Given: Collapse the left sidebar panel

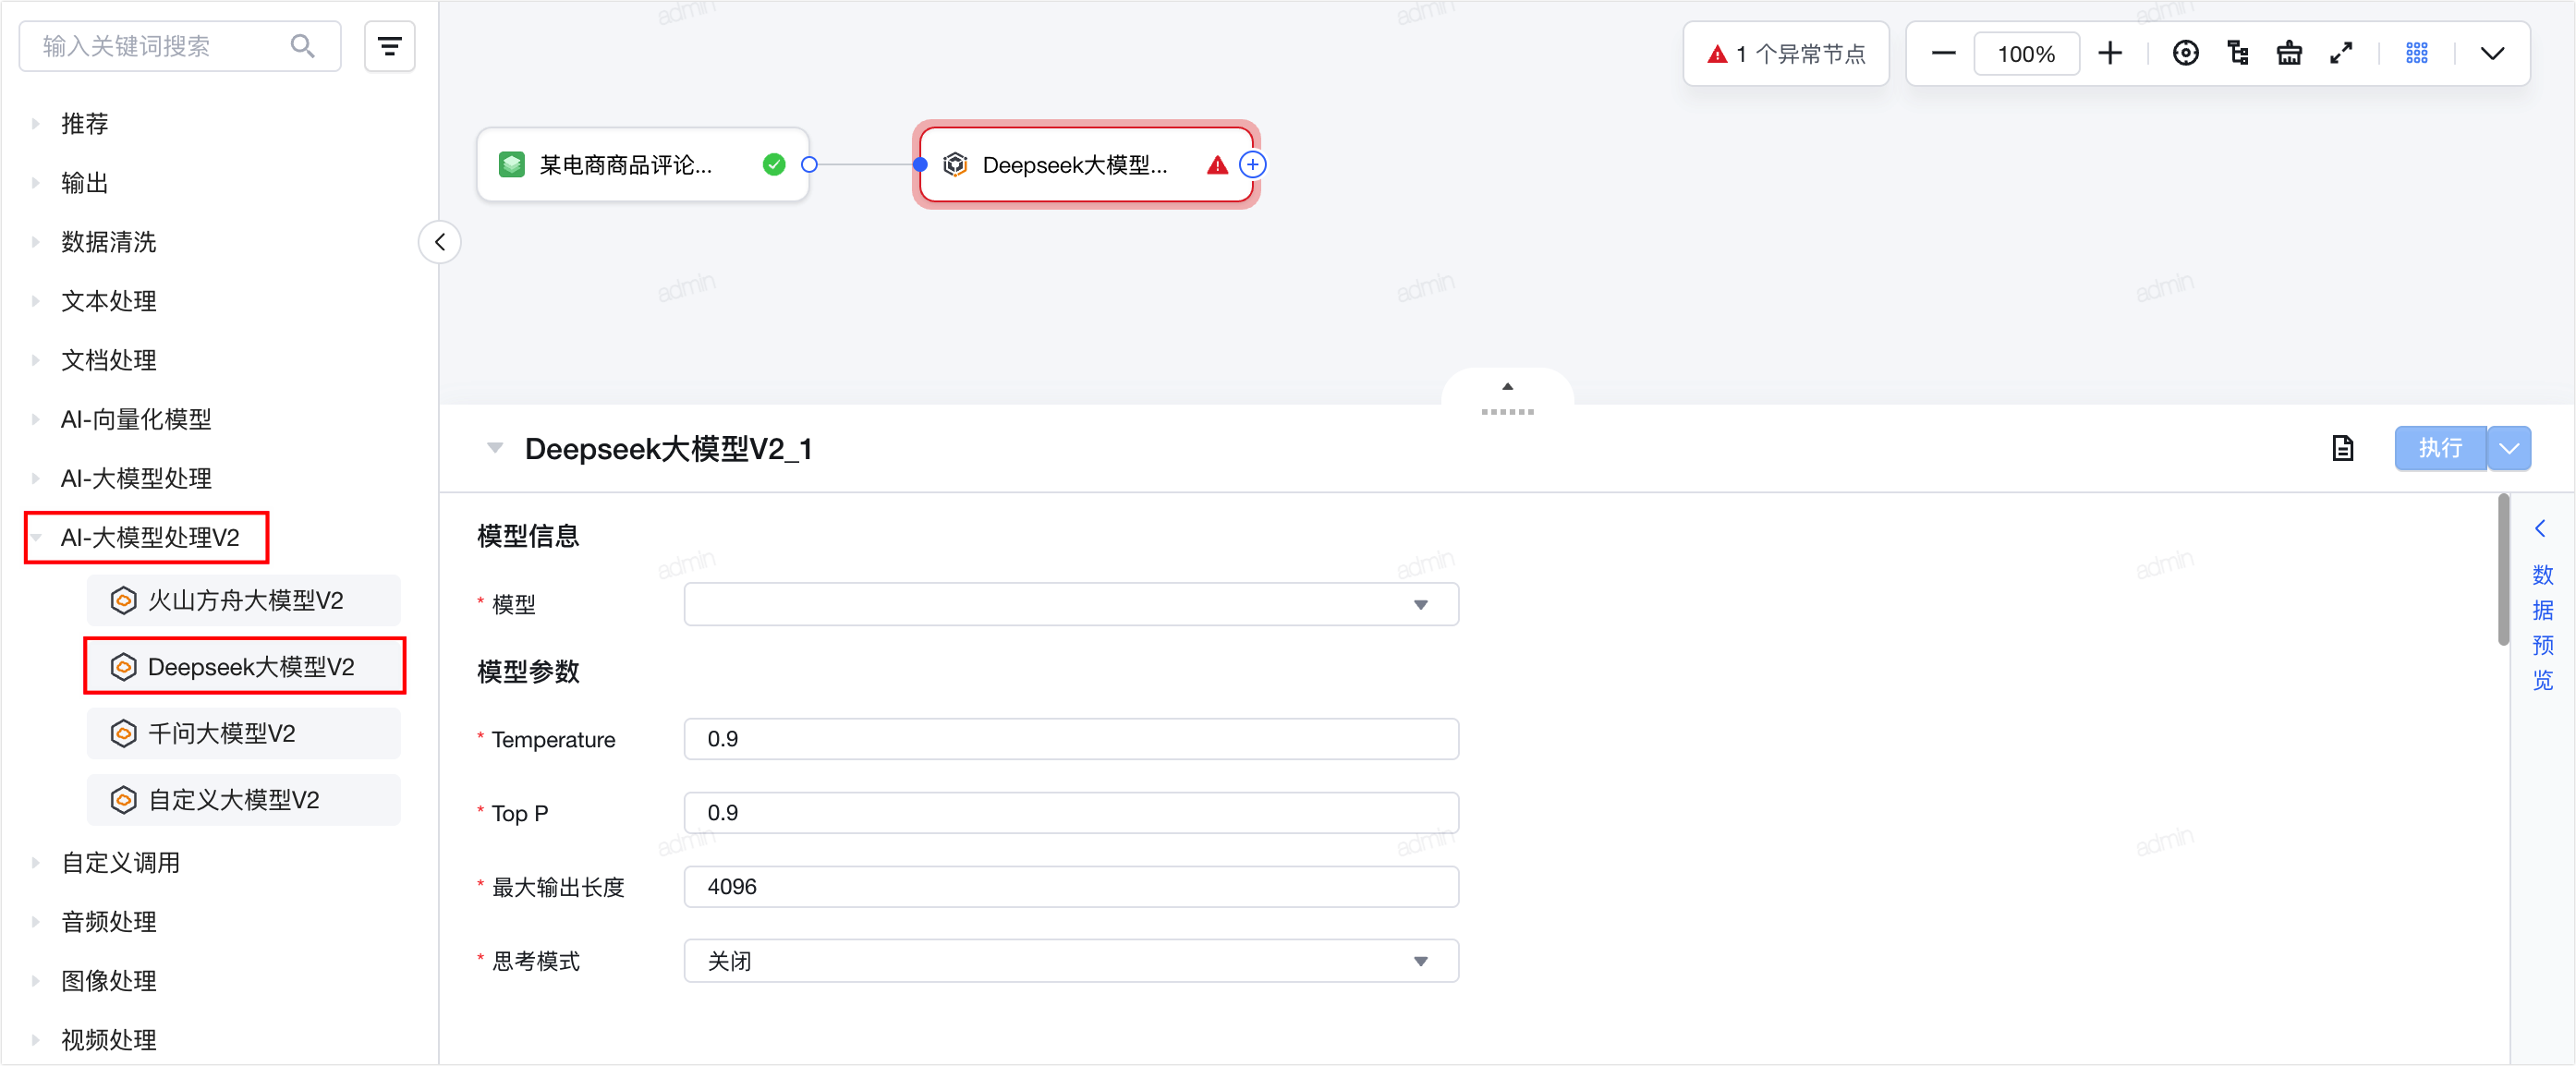Looking at the screenshot, I should (440, 242).
